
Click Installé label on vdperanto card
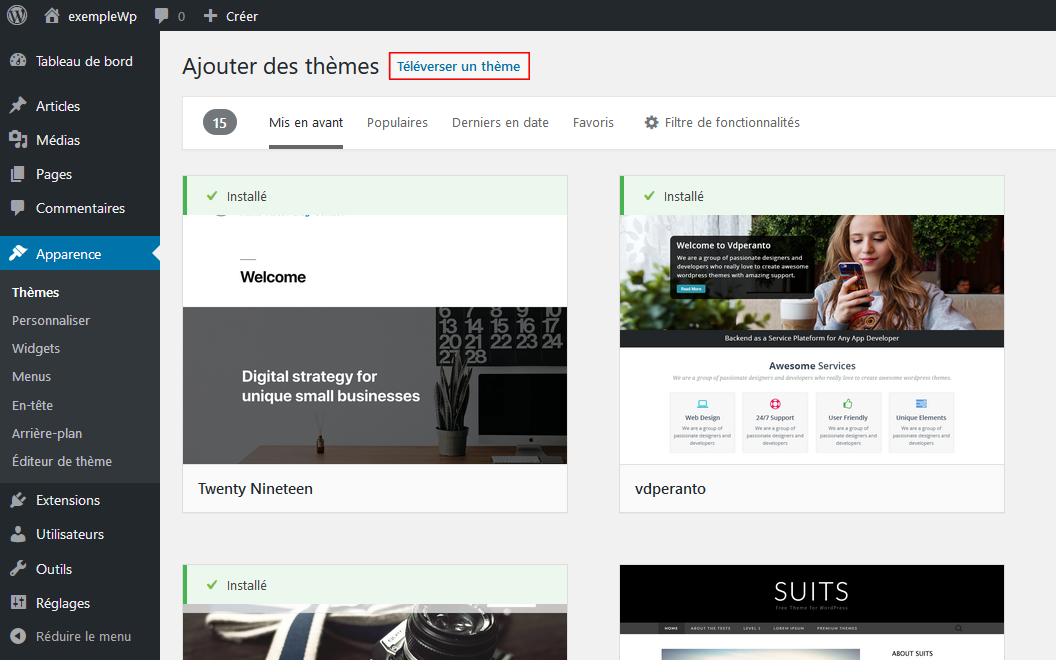(x=684, y=196)
